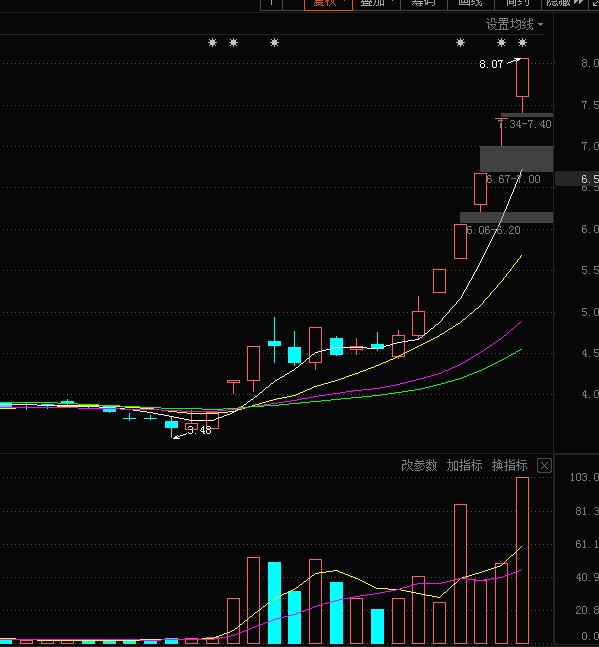Select the 3.48 low price label
599x647 pixels.
pyautogui.click(x=199, y=430)
